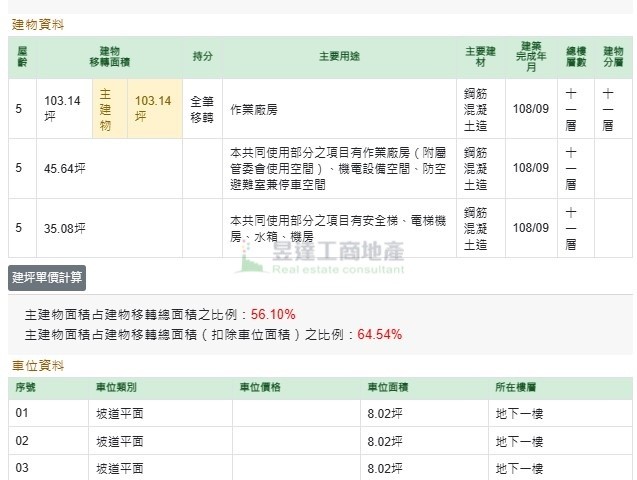Click the 建坪單價計算 button

tap(47, 277)
